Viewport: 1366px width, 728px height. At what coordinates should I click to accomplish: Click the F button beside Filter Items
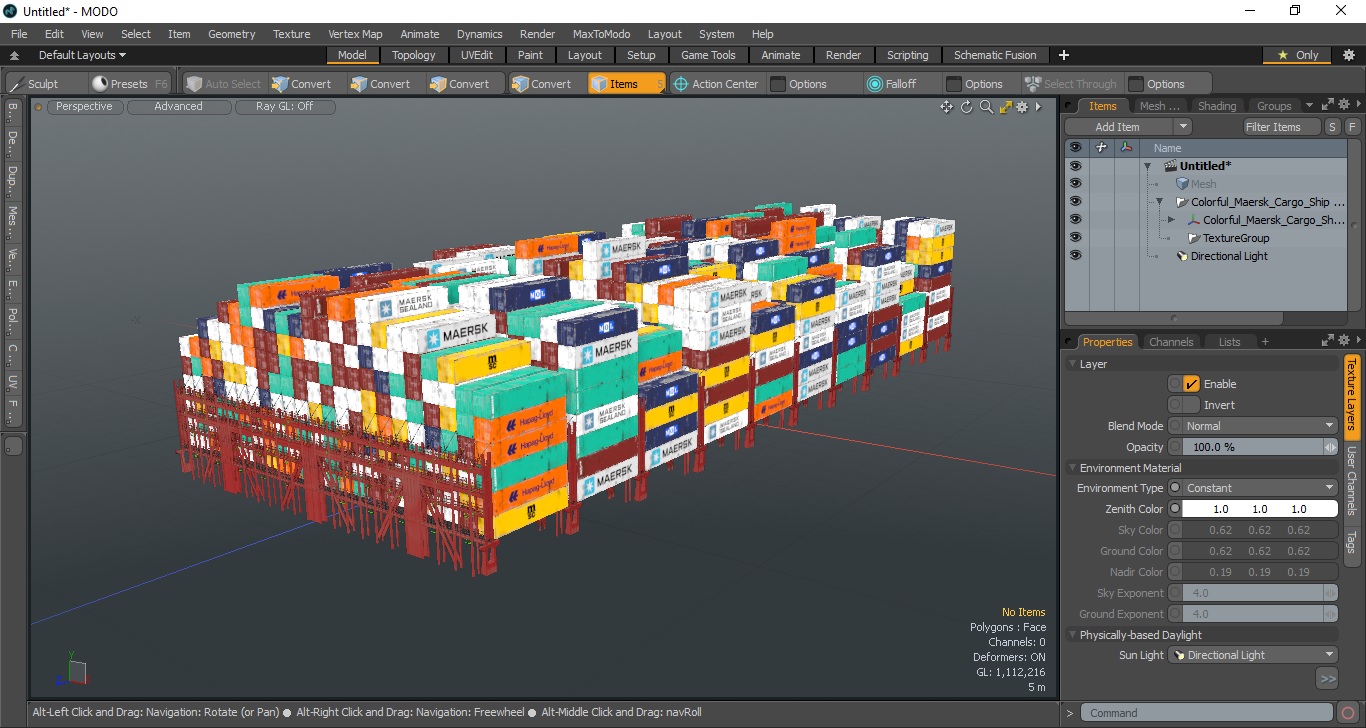pyautogui.click(x=1352, y=127)
